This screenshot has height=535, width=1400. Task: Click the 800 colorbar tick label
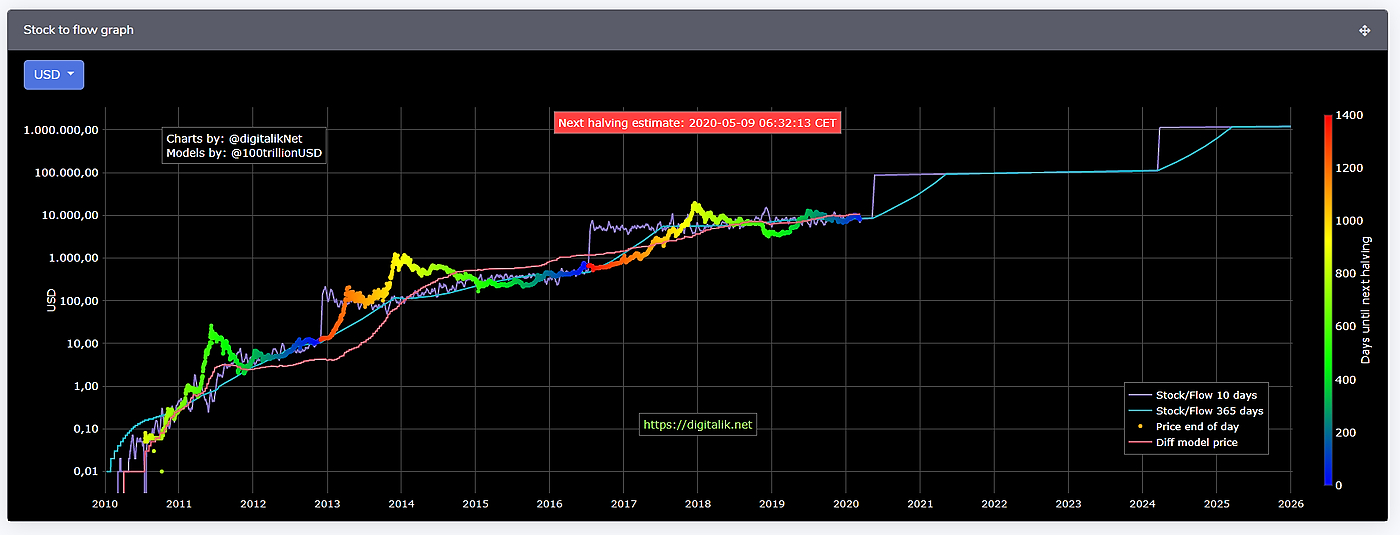click(1347, 274)
